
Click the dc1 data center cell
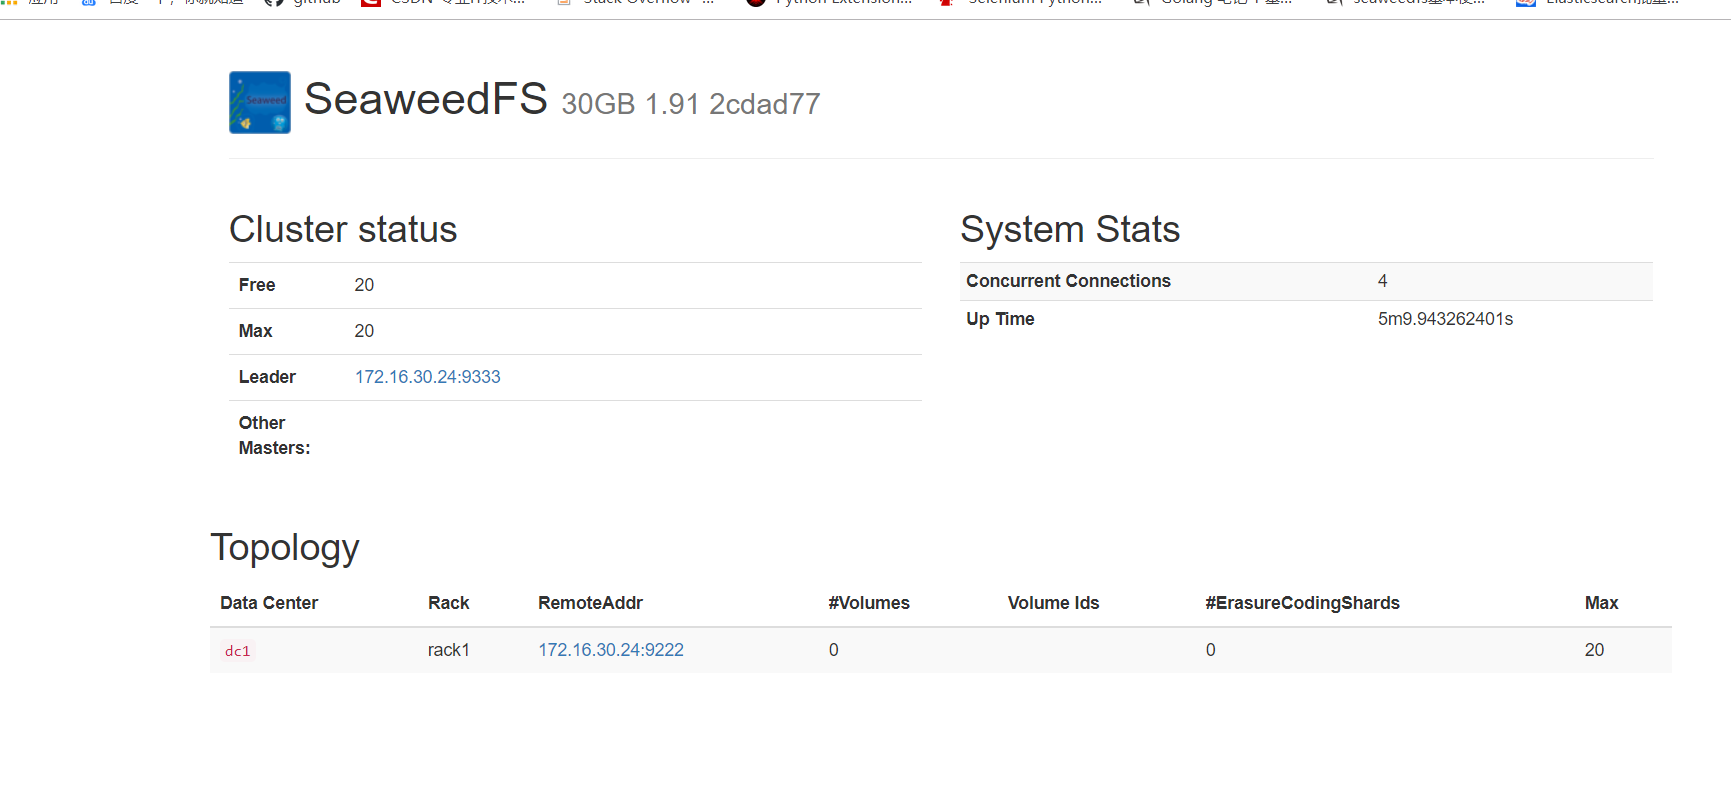(x=238, y=651)
